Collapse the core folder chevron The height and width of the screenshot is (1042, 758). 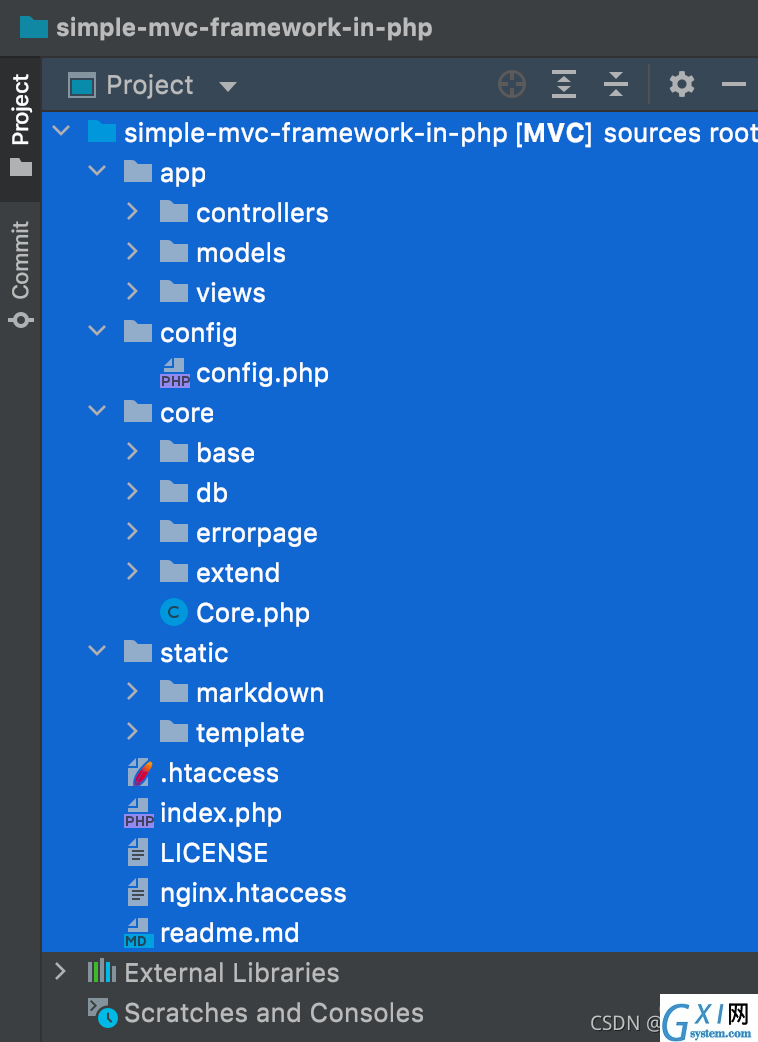97,411
